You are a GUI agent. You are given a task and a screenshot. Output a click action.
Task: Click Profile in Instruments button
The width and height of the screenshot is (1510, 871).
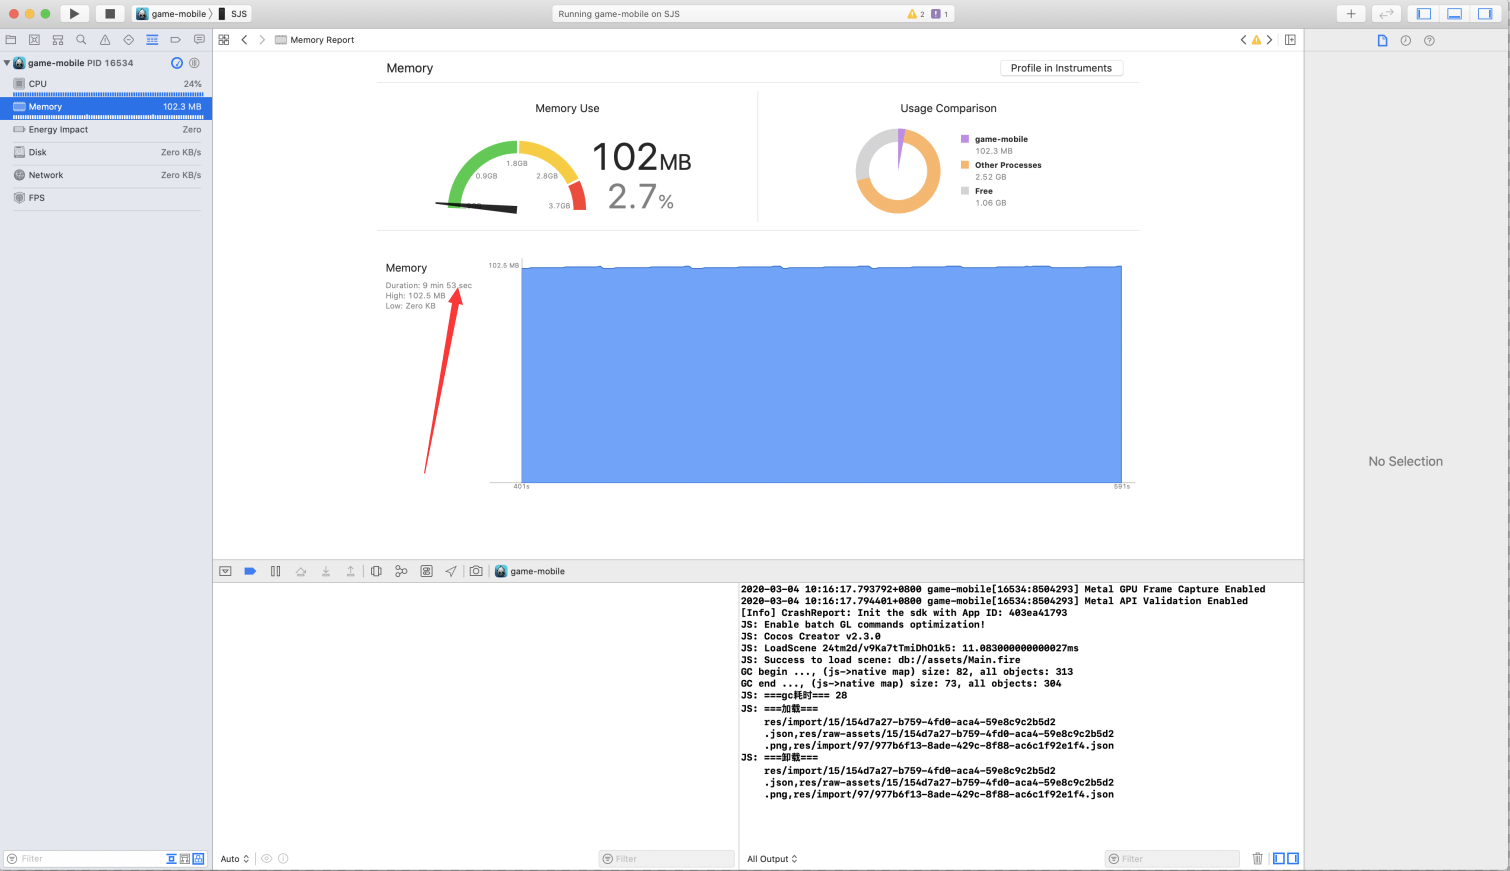[1061, 68]
